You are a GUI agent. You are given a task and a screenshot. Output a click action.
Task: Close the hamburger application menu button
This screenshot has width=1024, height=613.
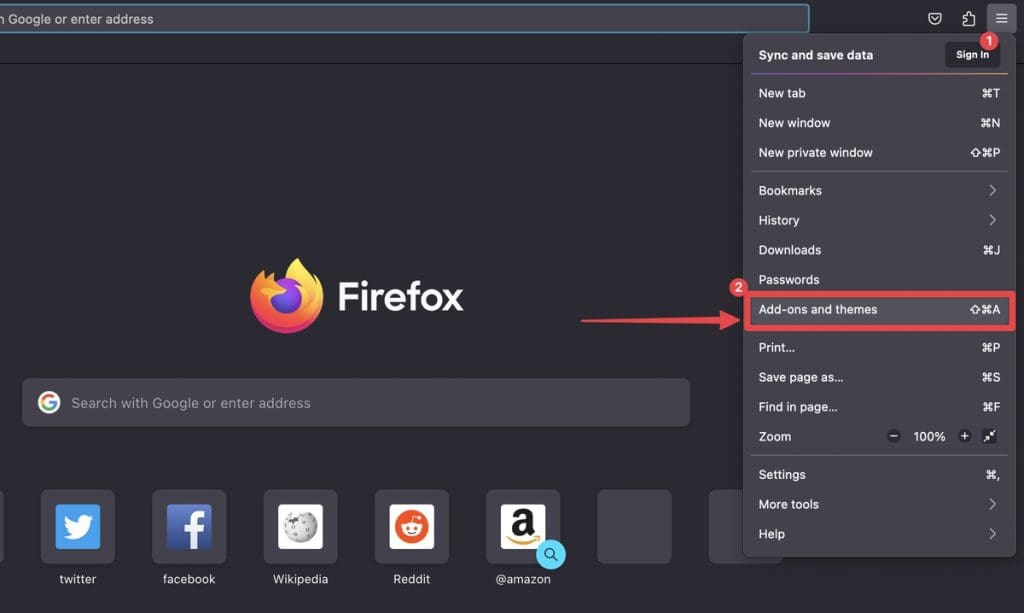tap(1001, 18)
